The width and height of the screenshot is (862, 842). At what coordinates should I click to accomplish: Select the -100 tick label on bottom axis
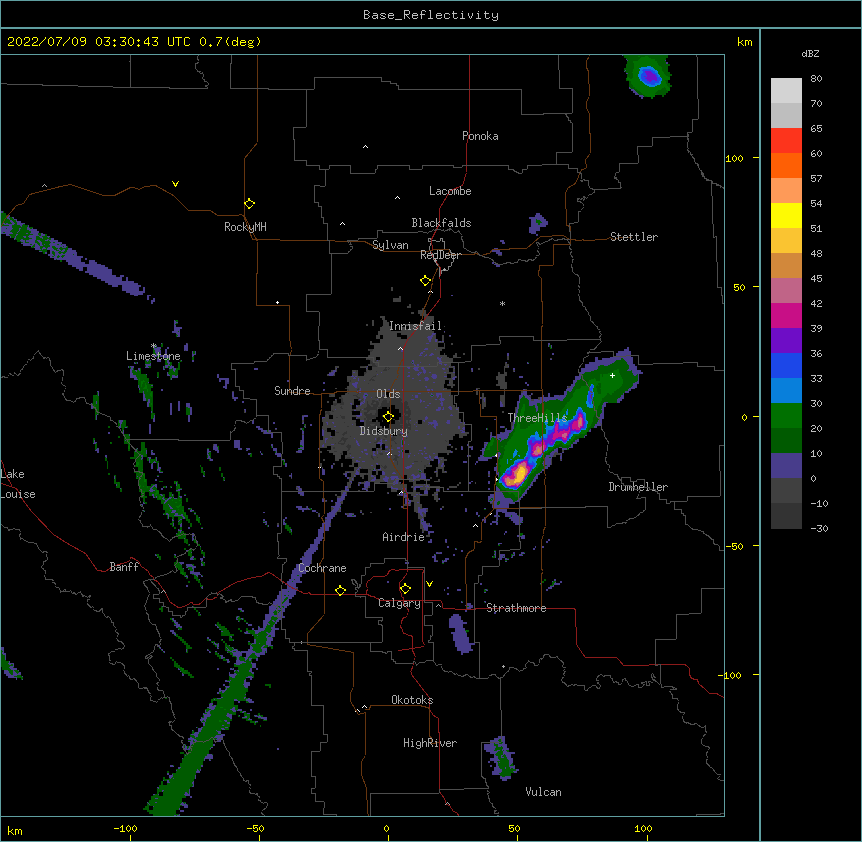(x=125, y=829)
